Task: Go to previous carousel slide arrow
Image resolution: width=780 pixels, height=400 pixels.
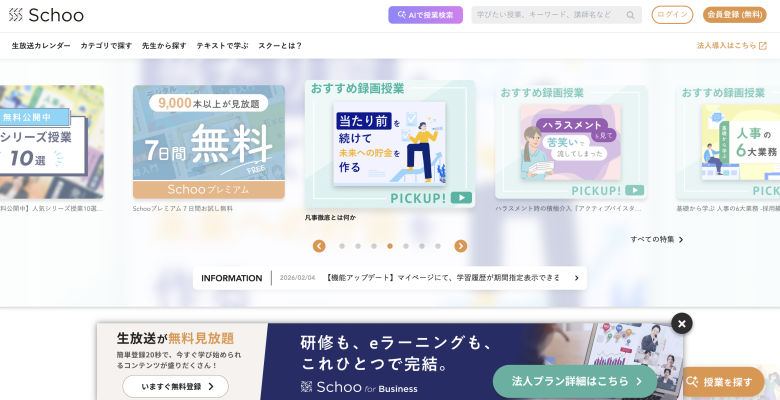Action: (x=319, y=246)
